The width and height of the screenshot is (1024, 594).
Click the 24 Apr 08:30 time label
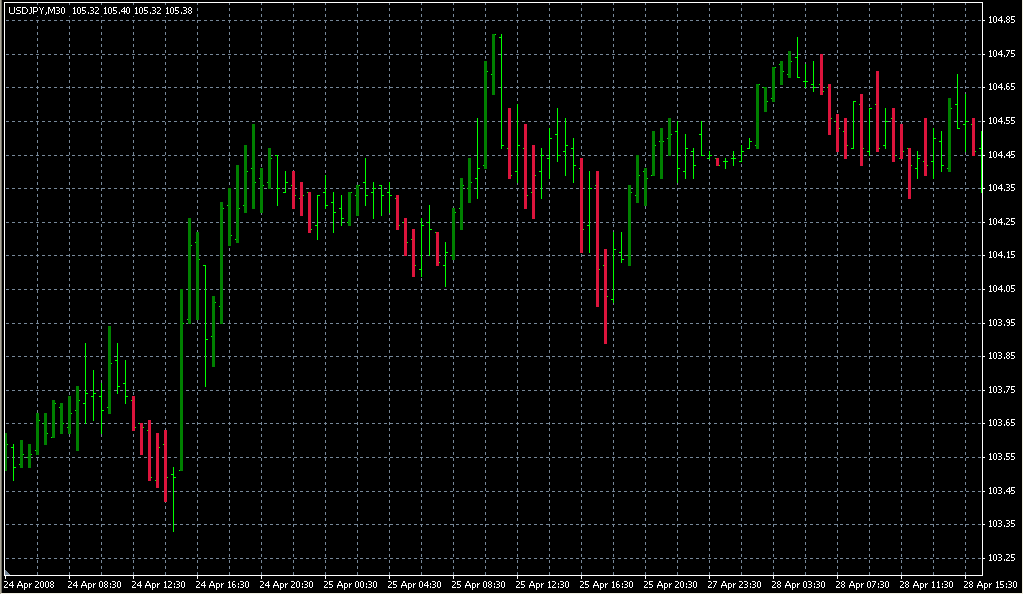click(x=94, y=585)
